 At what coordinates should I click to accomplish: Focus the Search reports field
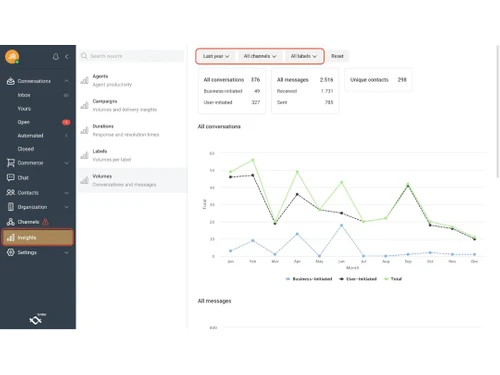[132, 56]
